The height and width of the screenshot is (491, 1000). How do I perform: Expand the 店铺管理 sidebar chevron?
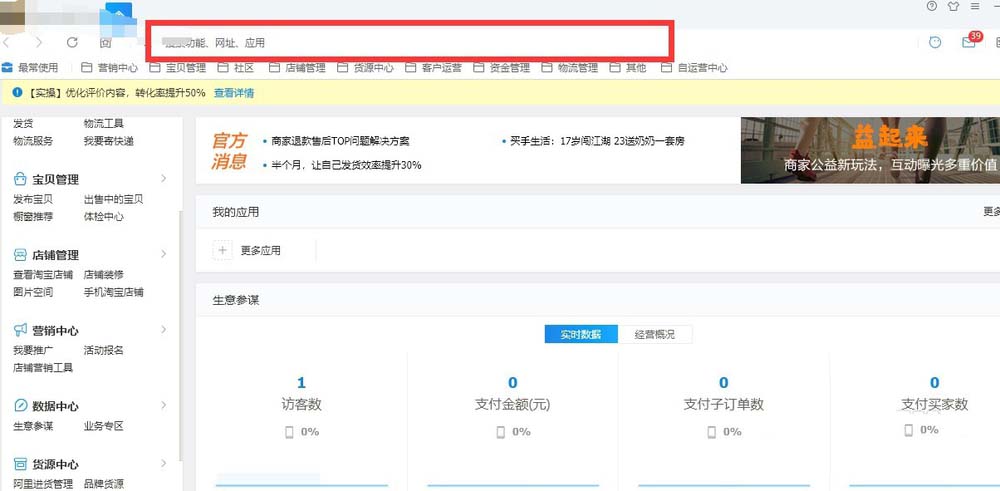pos(163,254)
